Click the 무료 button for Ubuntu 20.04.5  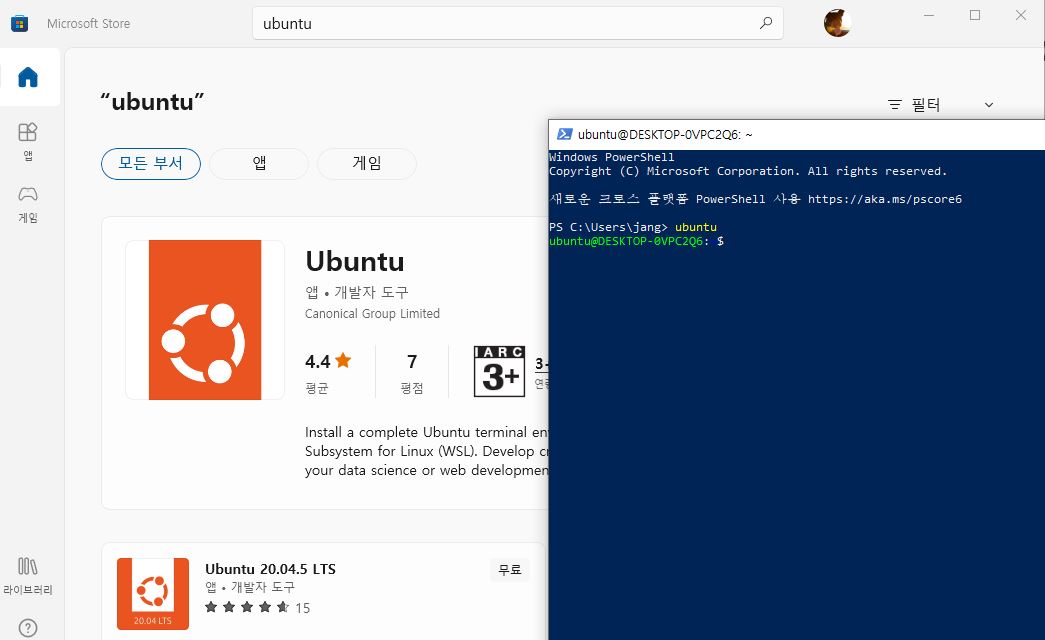coord(510,570)
